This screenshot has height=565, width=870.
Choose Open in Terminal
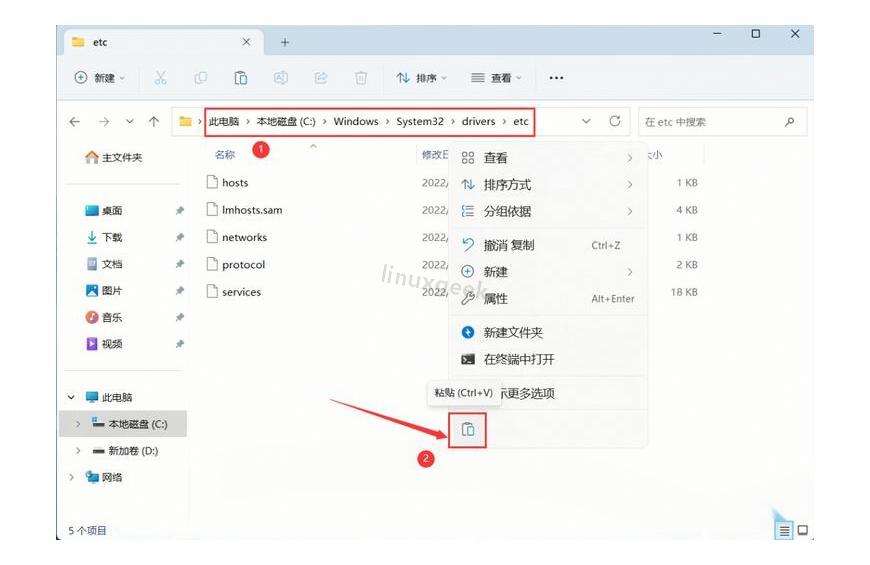click(x=548, y=359)
